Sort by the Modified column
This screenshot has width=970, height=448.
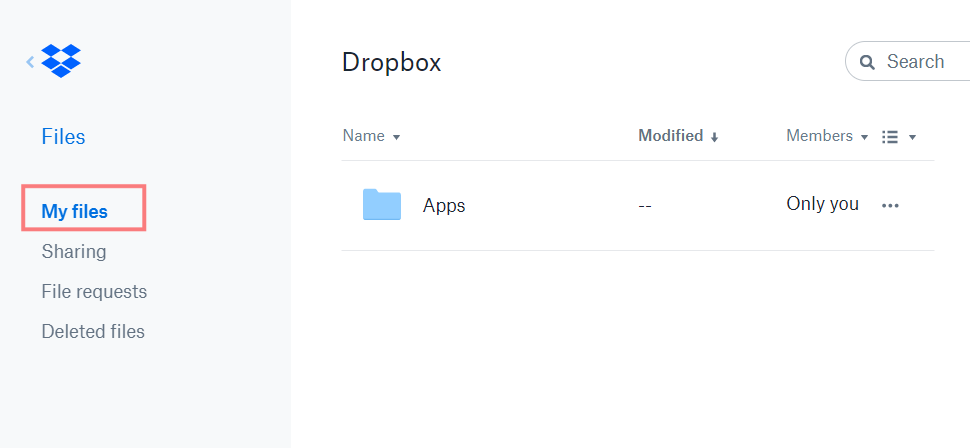[x=678, y=136]
